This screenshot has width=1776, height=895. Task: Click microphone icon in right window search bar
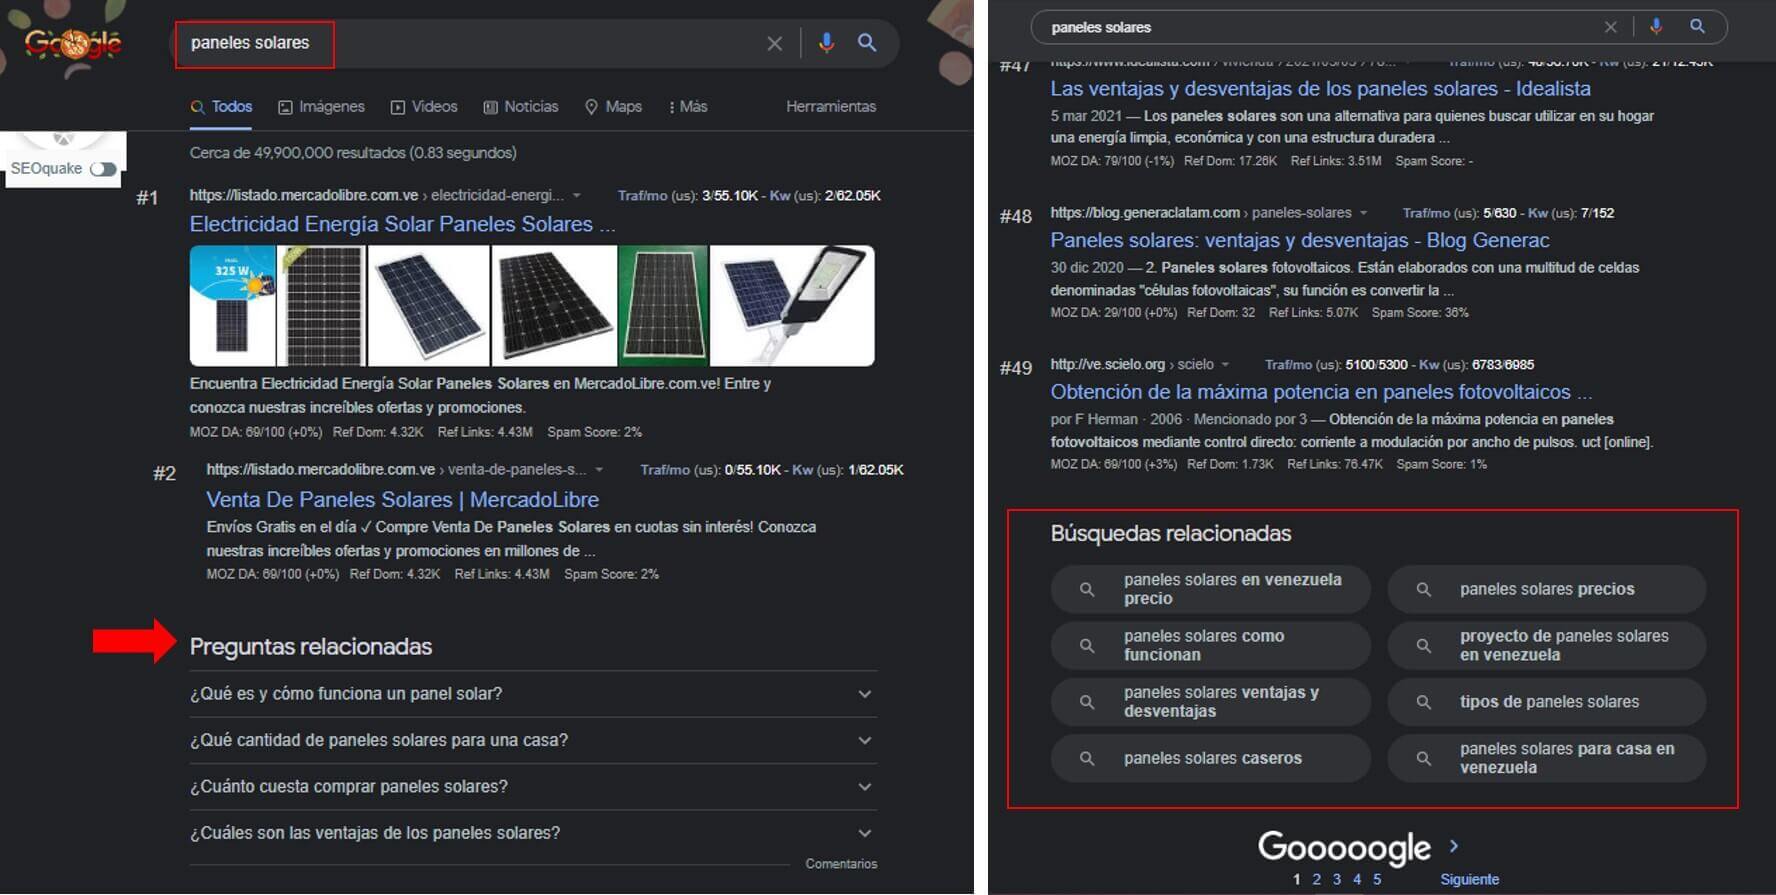point(1656,27)
